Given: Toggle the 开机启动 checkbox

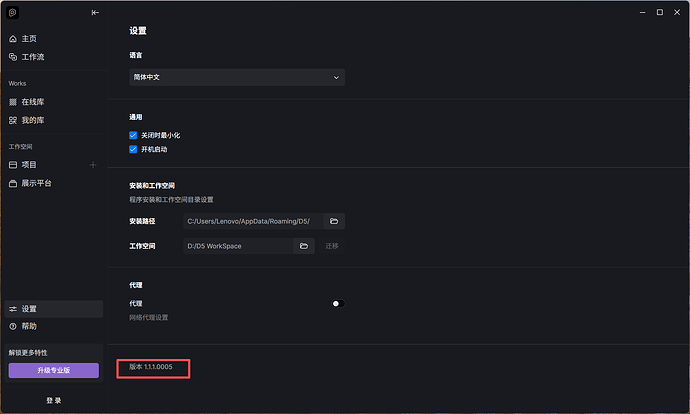Looking at the screenshot, I should [x=133, y=149].
